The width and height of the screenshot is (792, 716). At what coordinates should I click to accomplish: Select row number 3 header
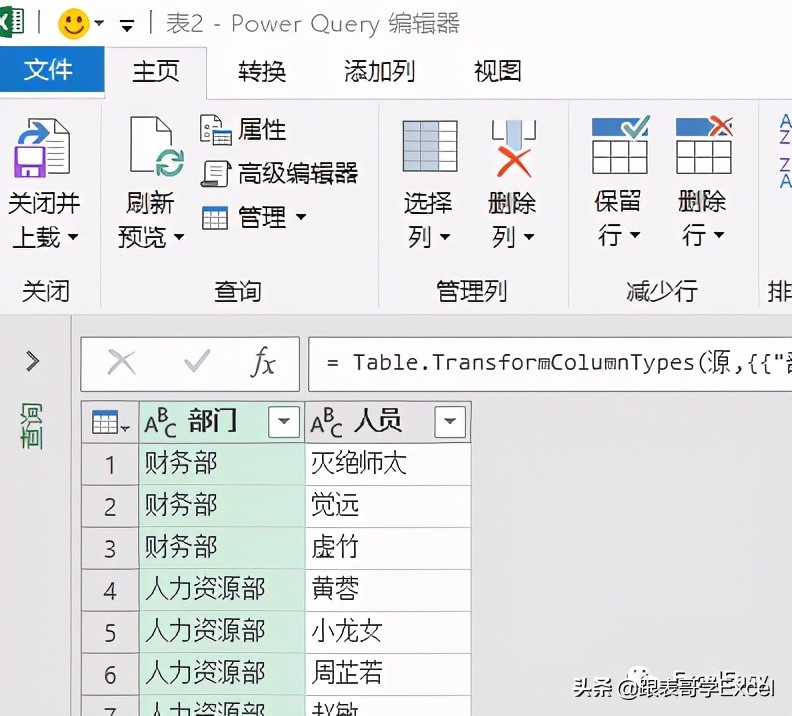click(110, 548)
